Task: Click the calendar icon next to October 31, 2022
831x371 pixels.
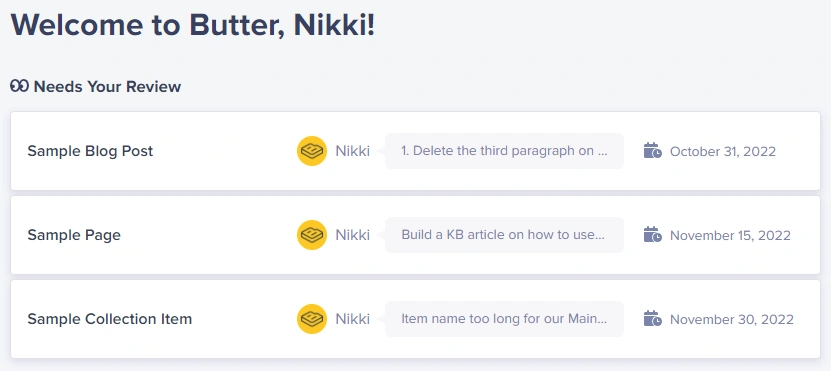Action: (x=652, y=151)
